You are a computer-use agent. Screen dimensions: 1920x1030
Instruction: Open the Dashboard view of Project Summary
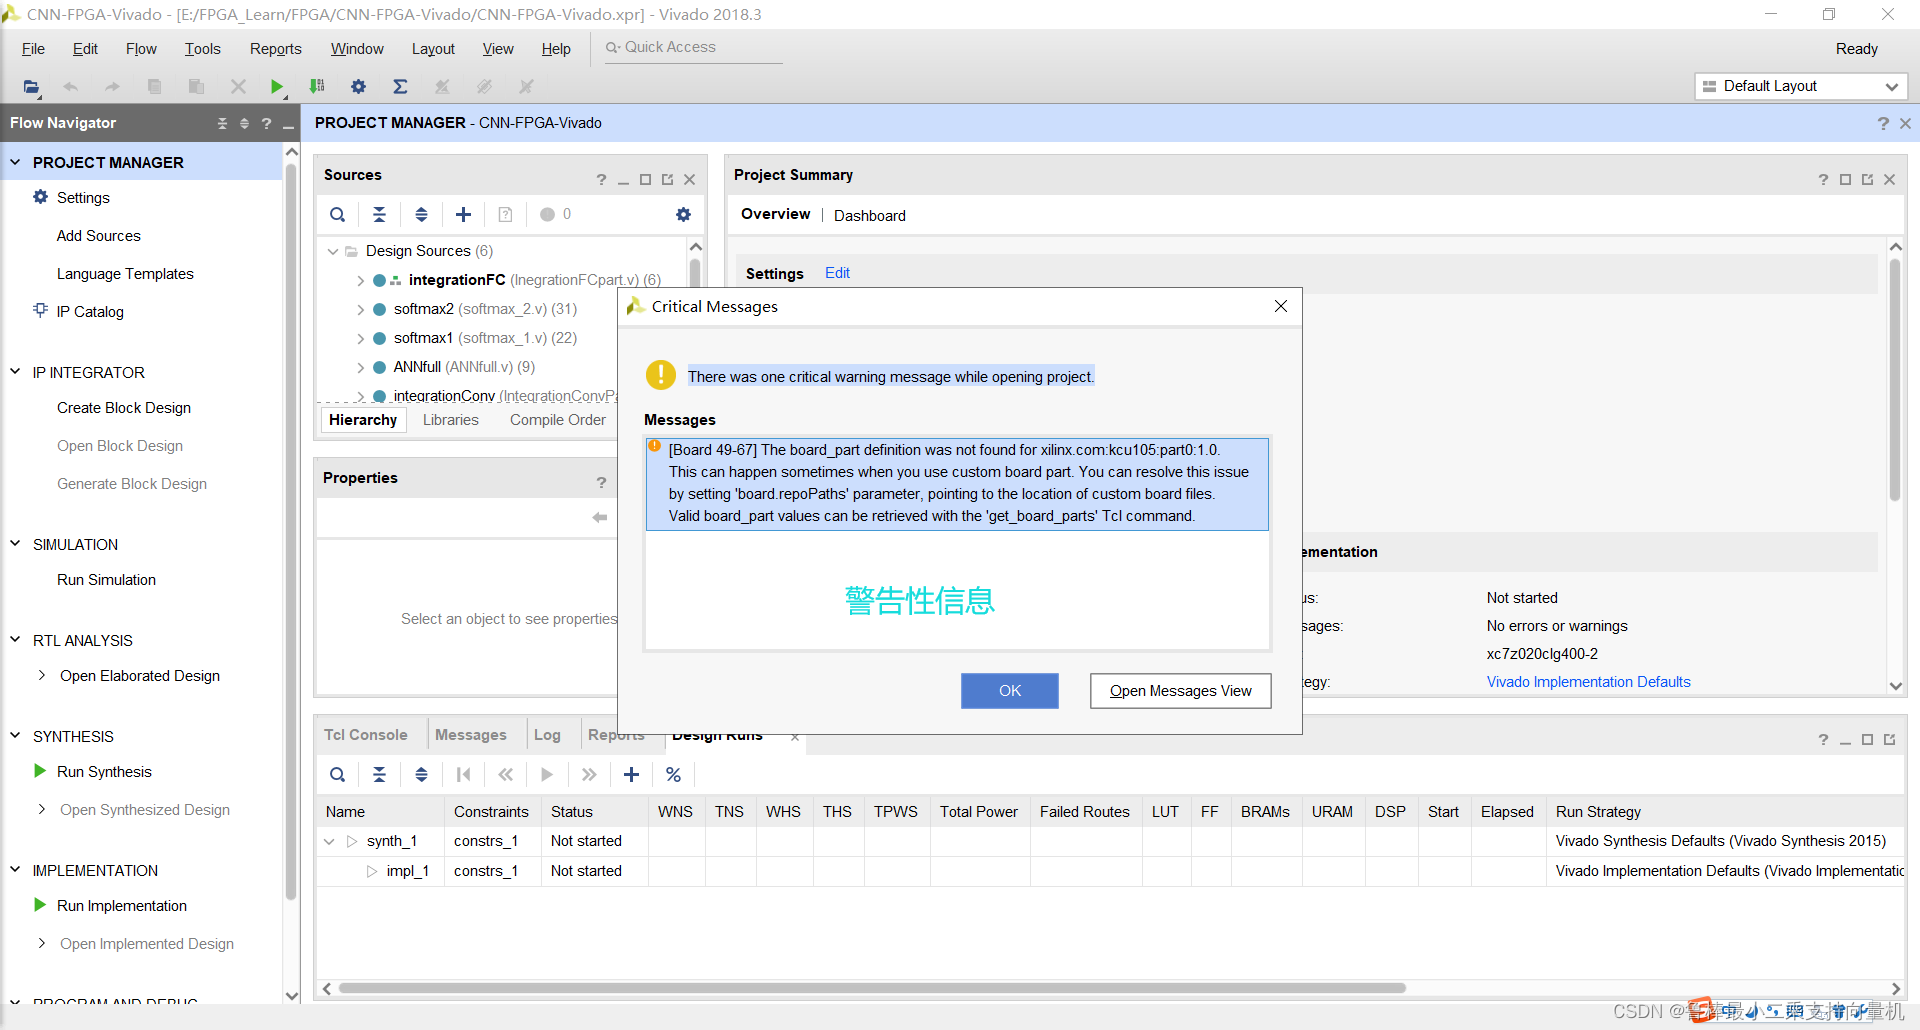click(x=870, y=216)
